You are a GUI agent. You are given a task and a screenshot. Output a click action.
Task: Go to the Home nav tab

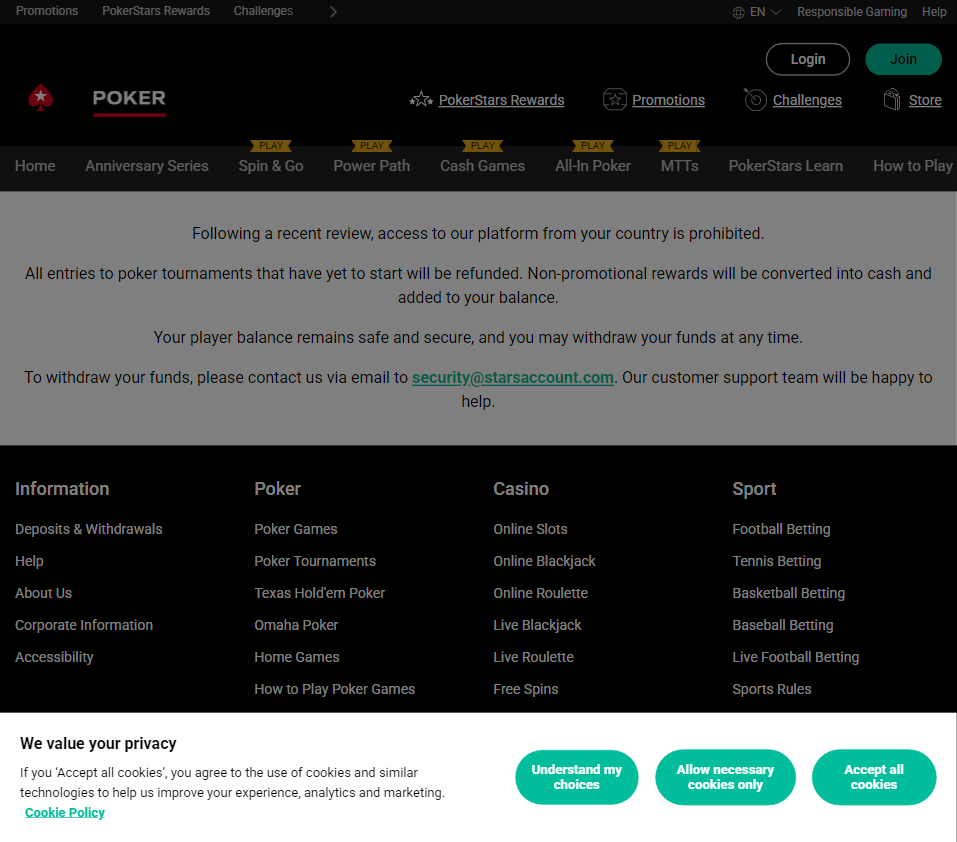(x=35, y=166)
